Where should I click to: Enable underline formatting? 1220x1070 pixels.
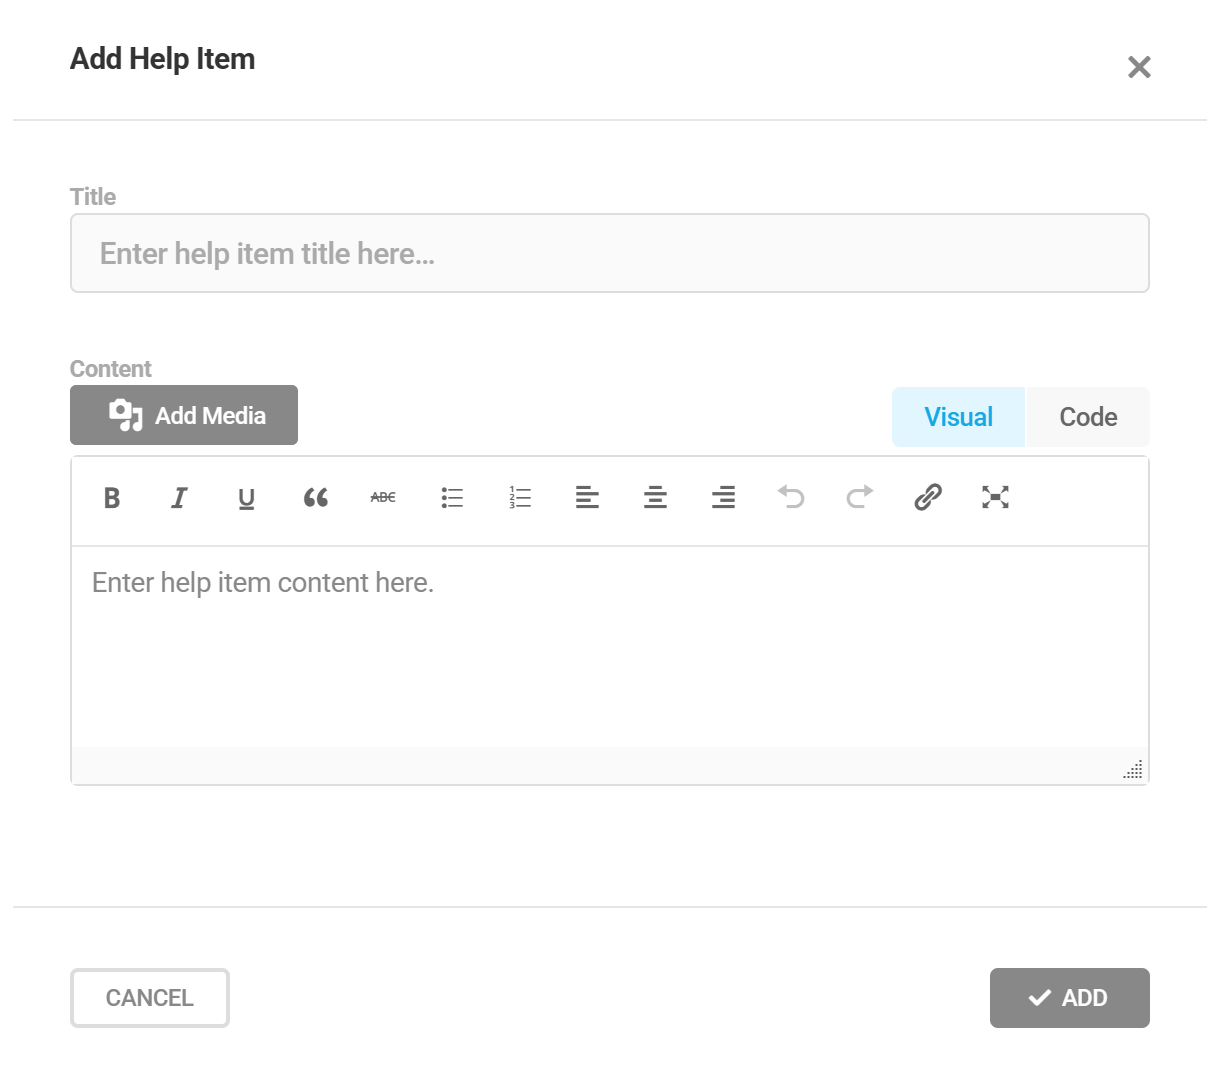246,498
